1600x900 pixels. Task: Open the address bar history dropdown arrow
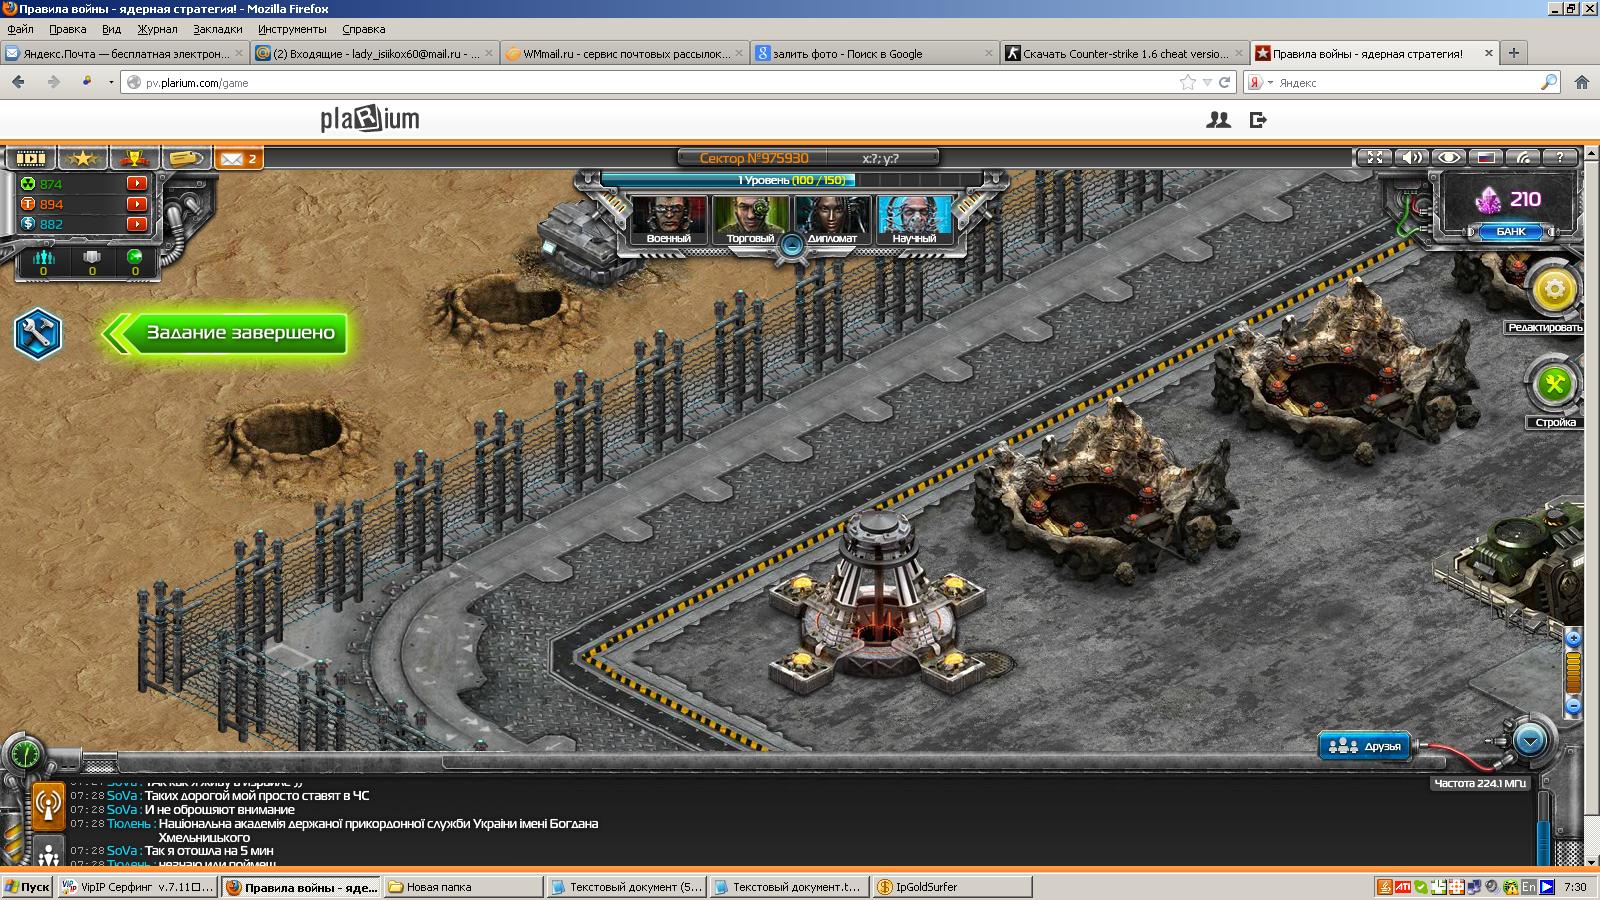click(x=1207, y=83)
